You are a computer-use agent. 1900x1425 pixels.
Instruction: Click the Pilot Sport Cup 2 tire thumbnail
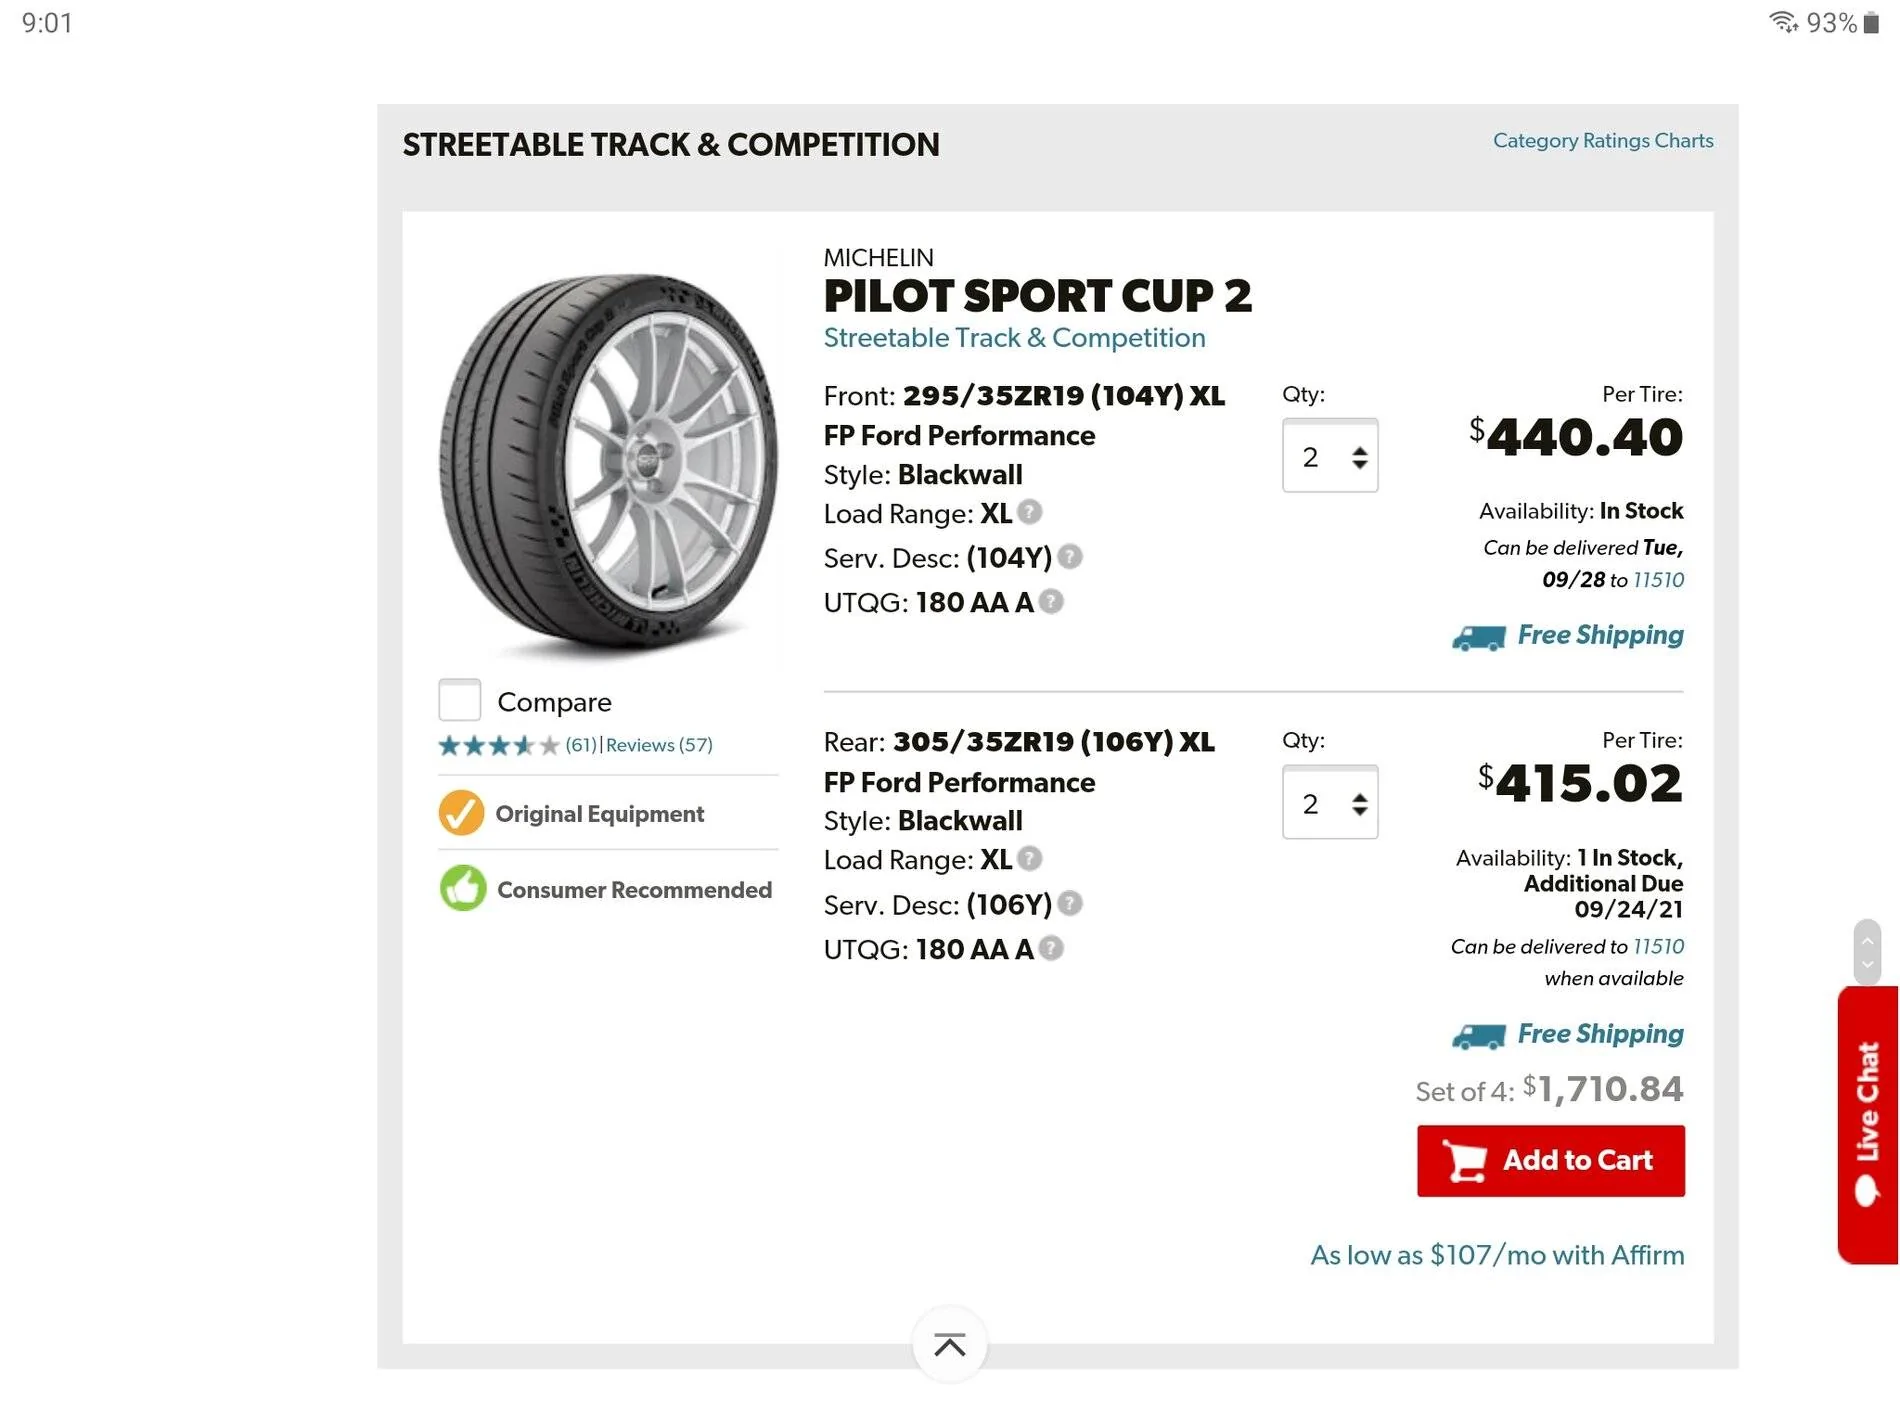point(608,465)
